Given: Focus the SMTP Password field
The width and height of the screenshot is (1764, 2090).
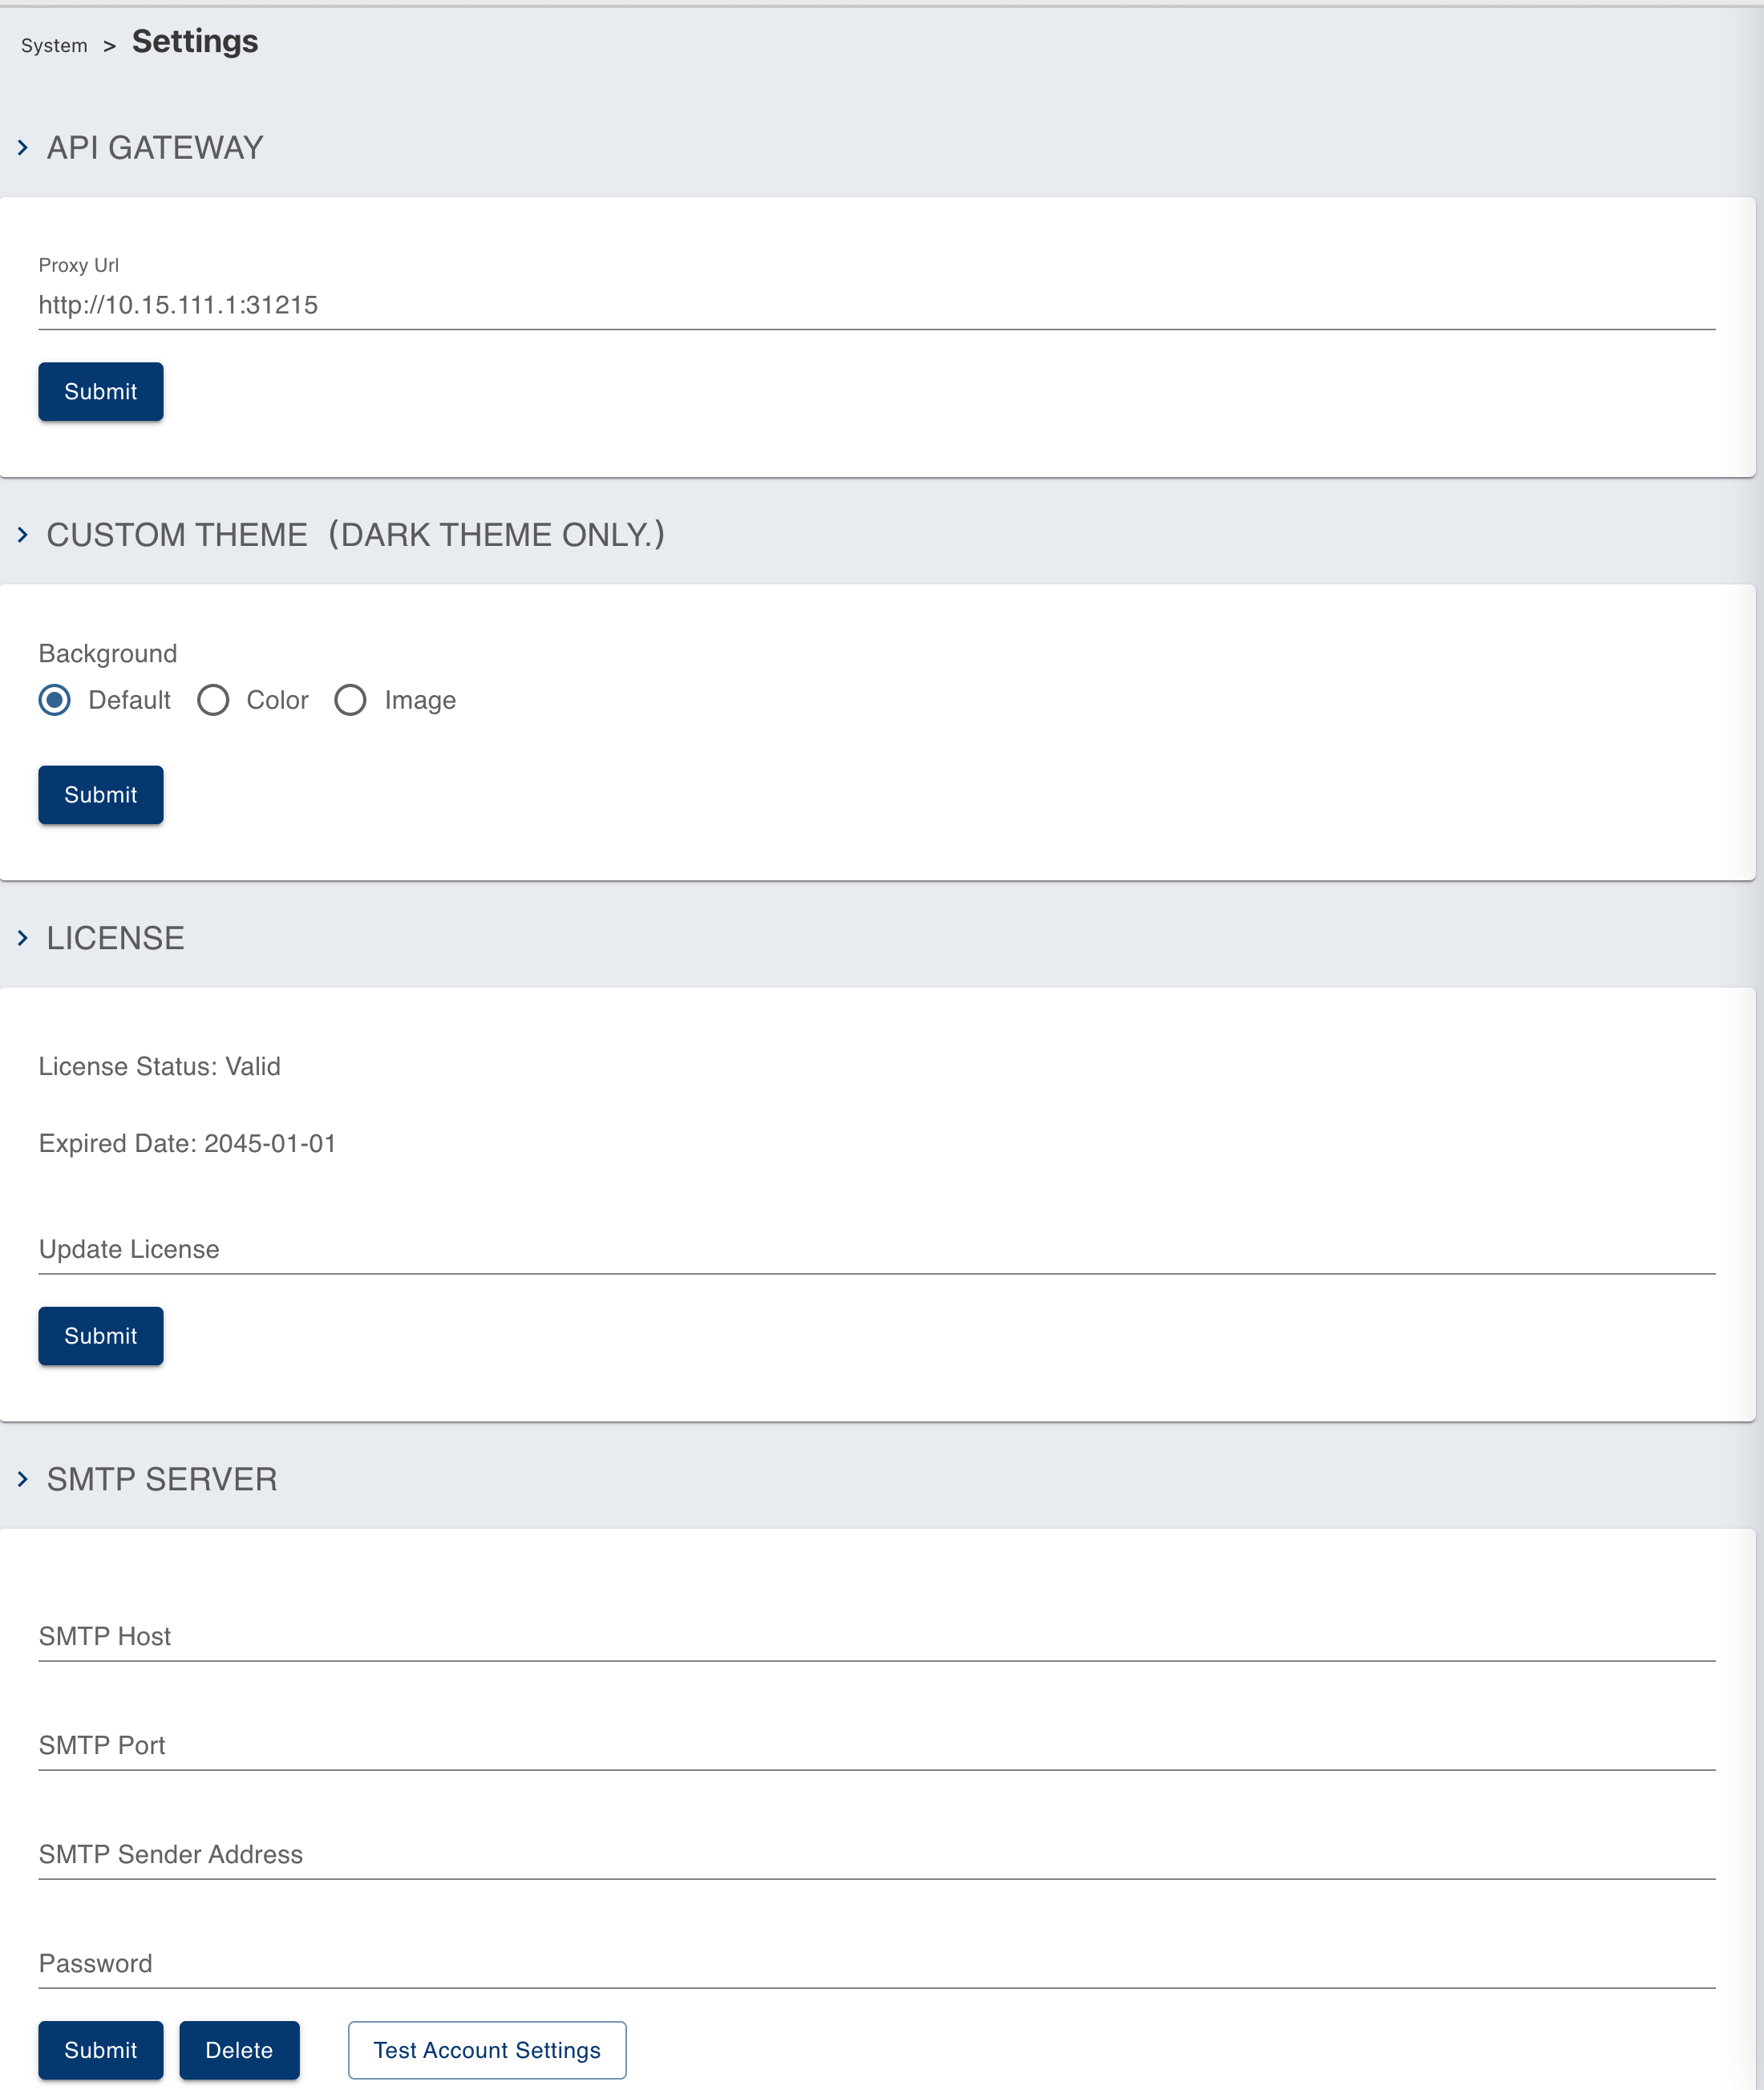Looking at the screenshot, I should point(877,1963).
